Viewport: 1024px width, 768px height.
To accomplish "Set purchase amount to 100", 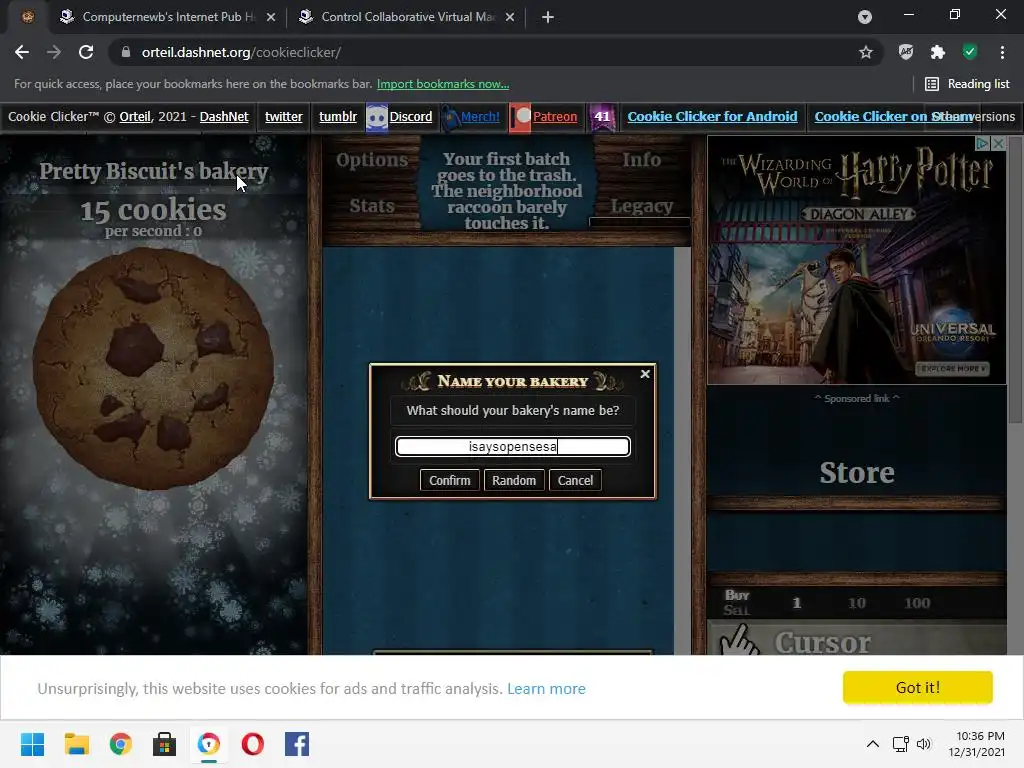I will click(x=917, y=603).
